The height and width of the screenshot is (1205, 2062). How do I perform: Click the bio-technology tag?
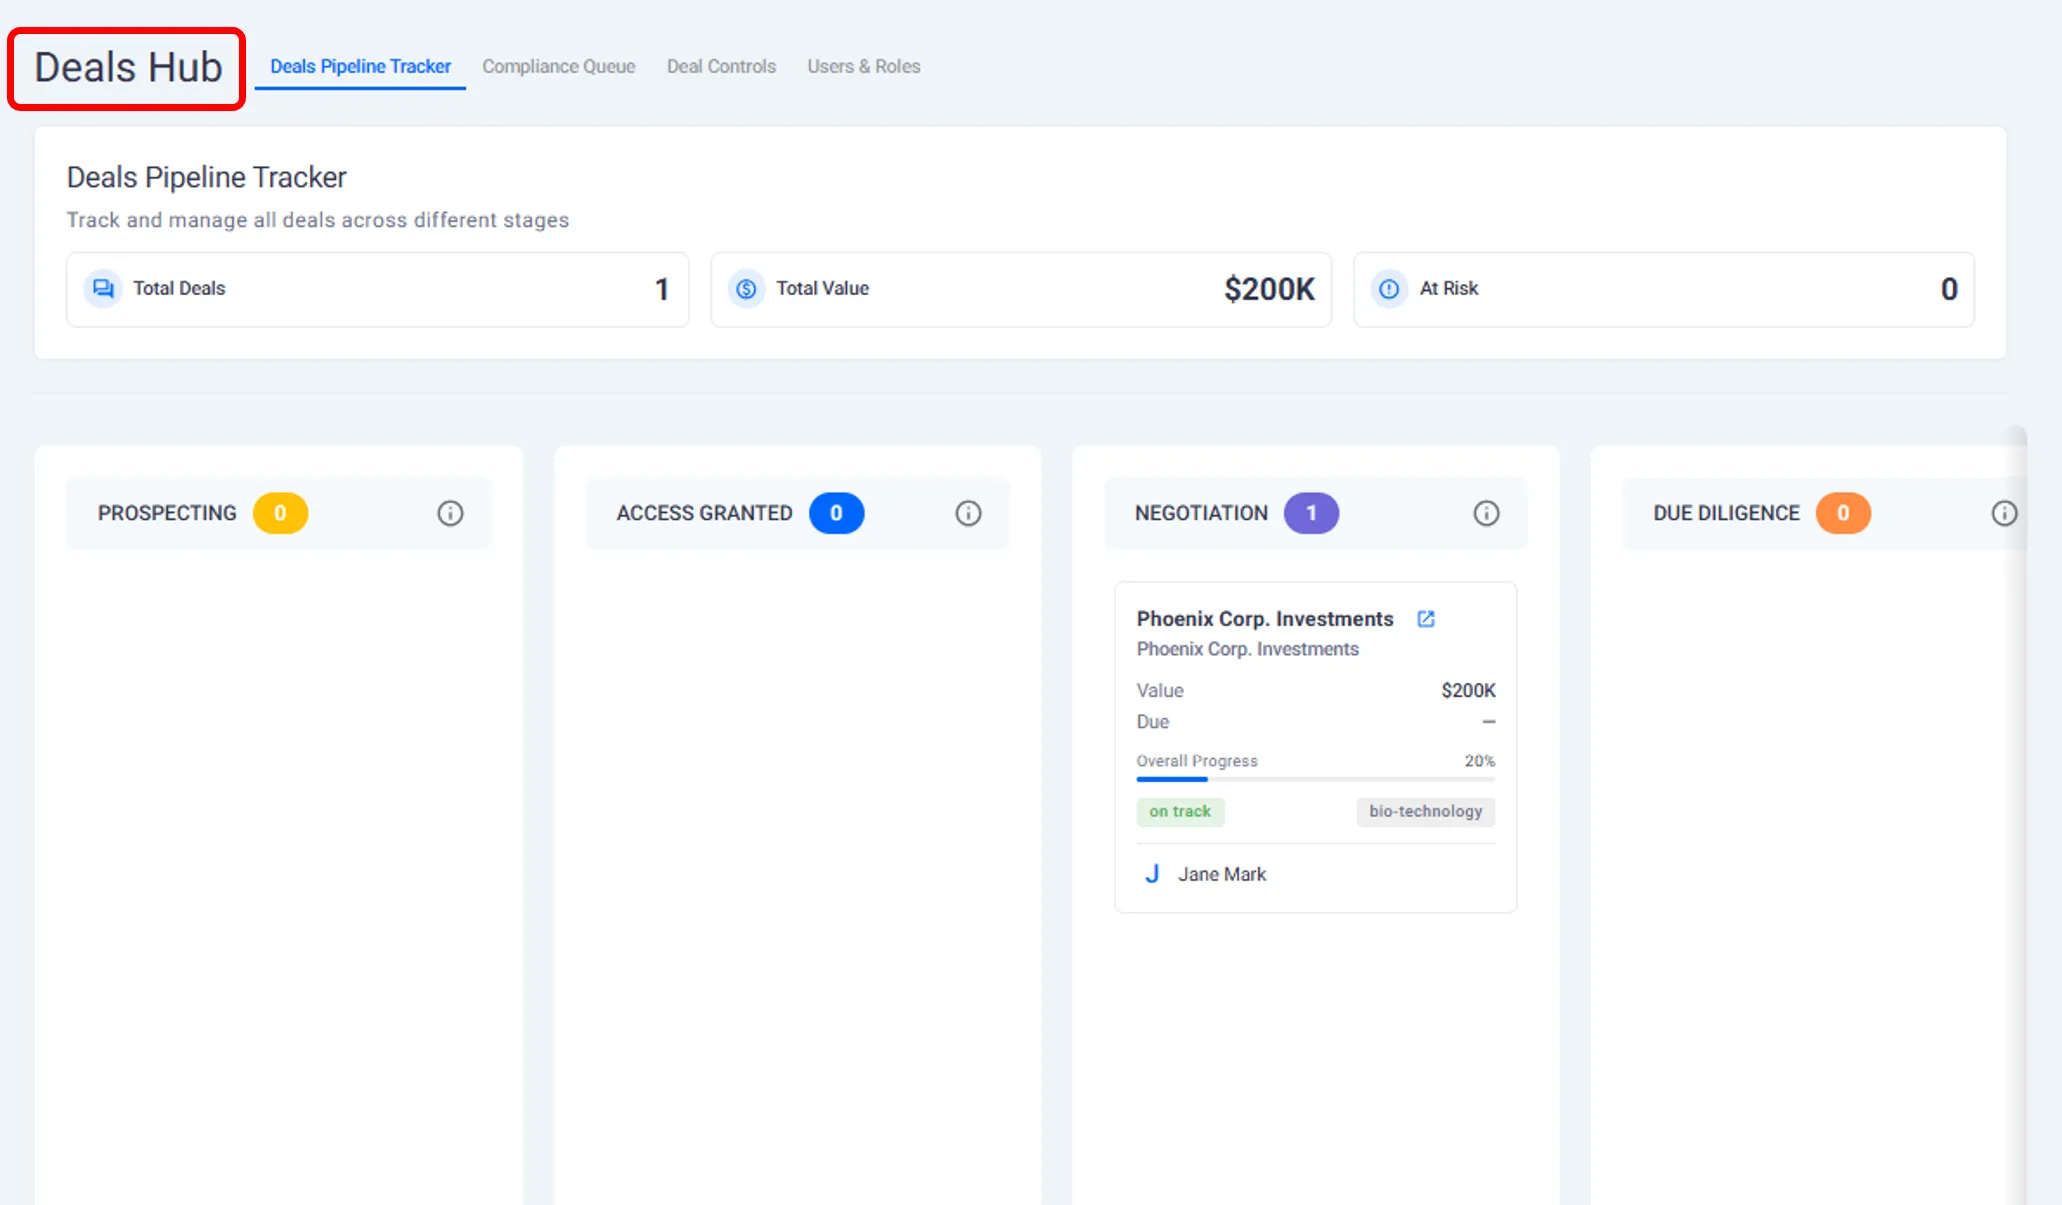point(1425,811)
